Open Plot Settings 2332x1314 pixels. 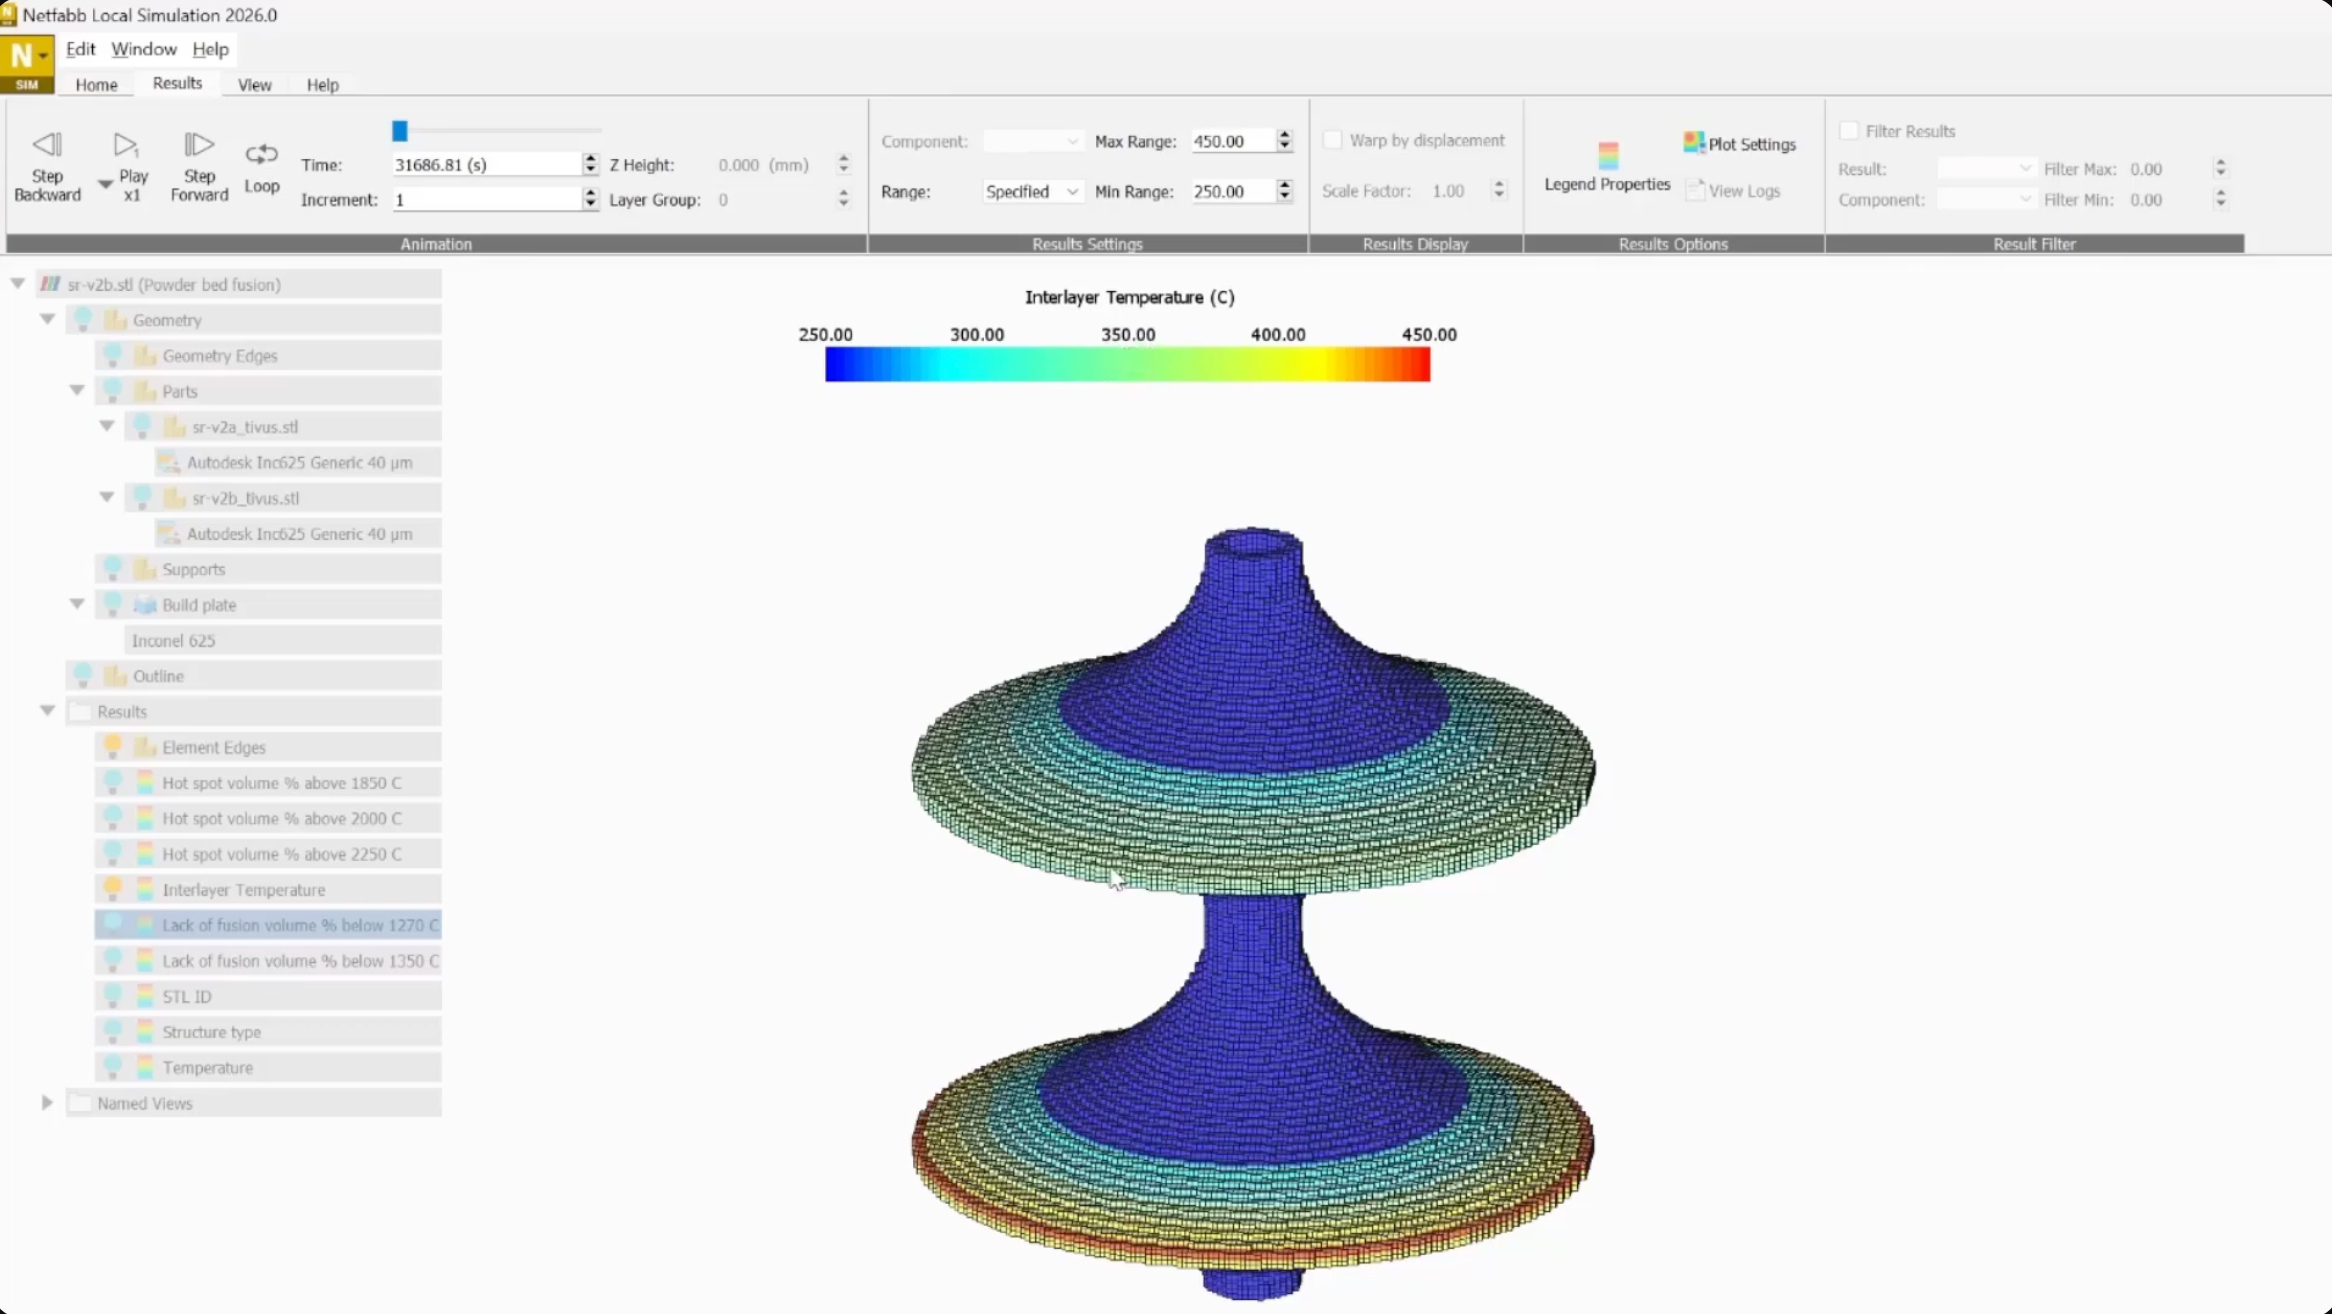[x=1740, y=144]
